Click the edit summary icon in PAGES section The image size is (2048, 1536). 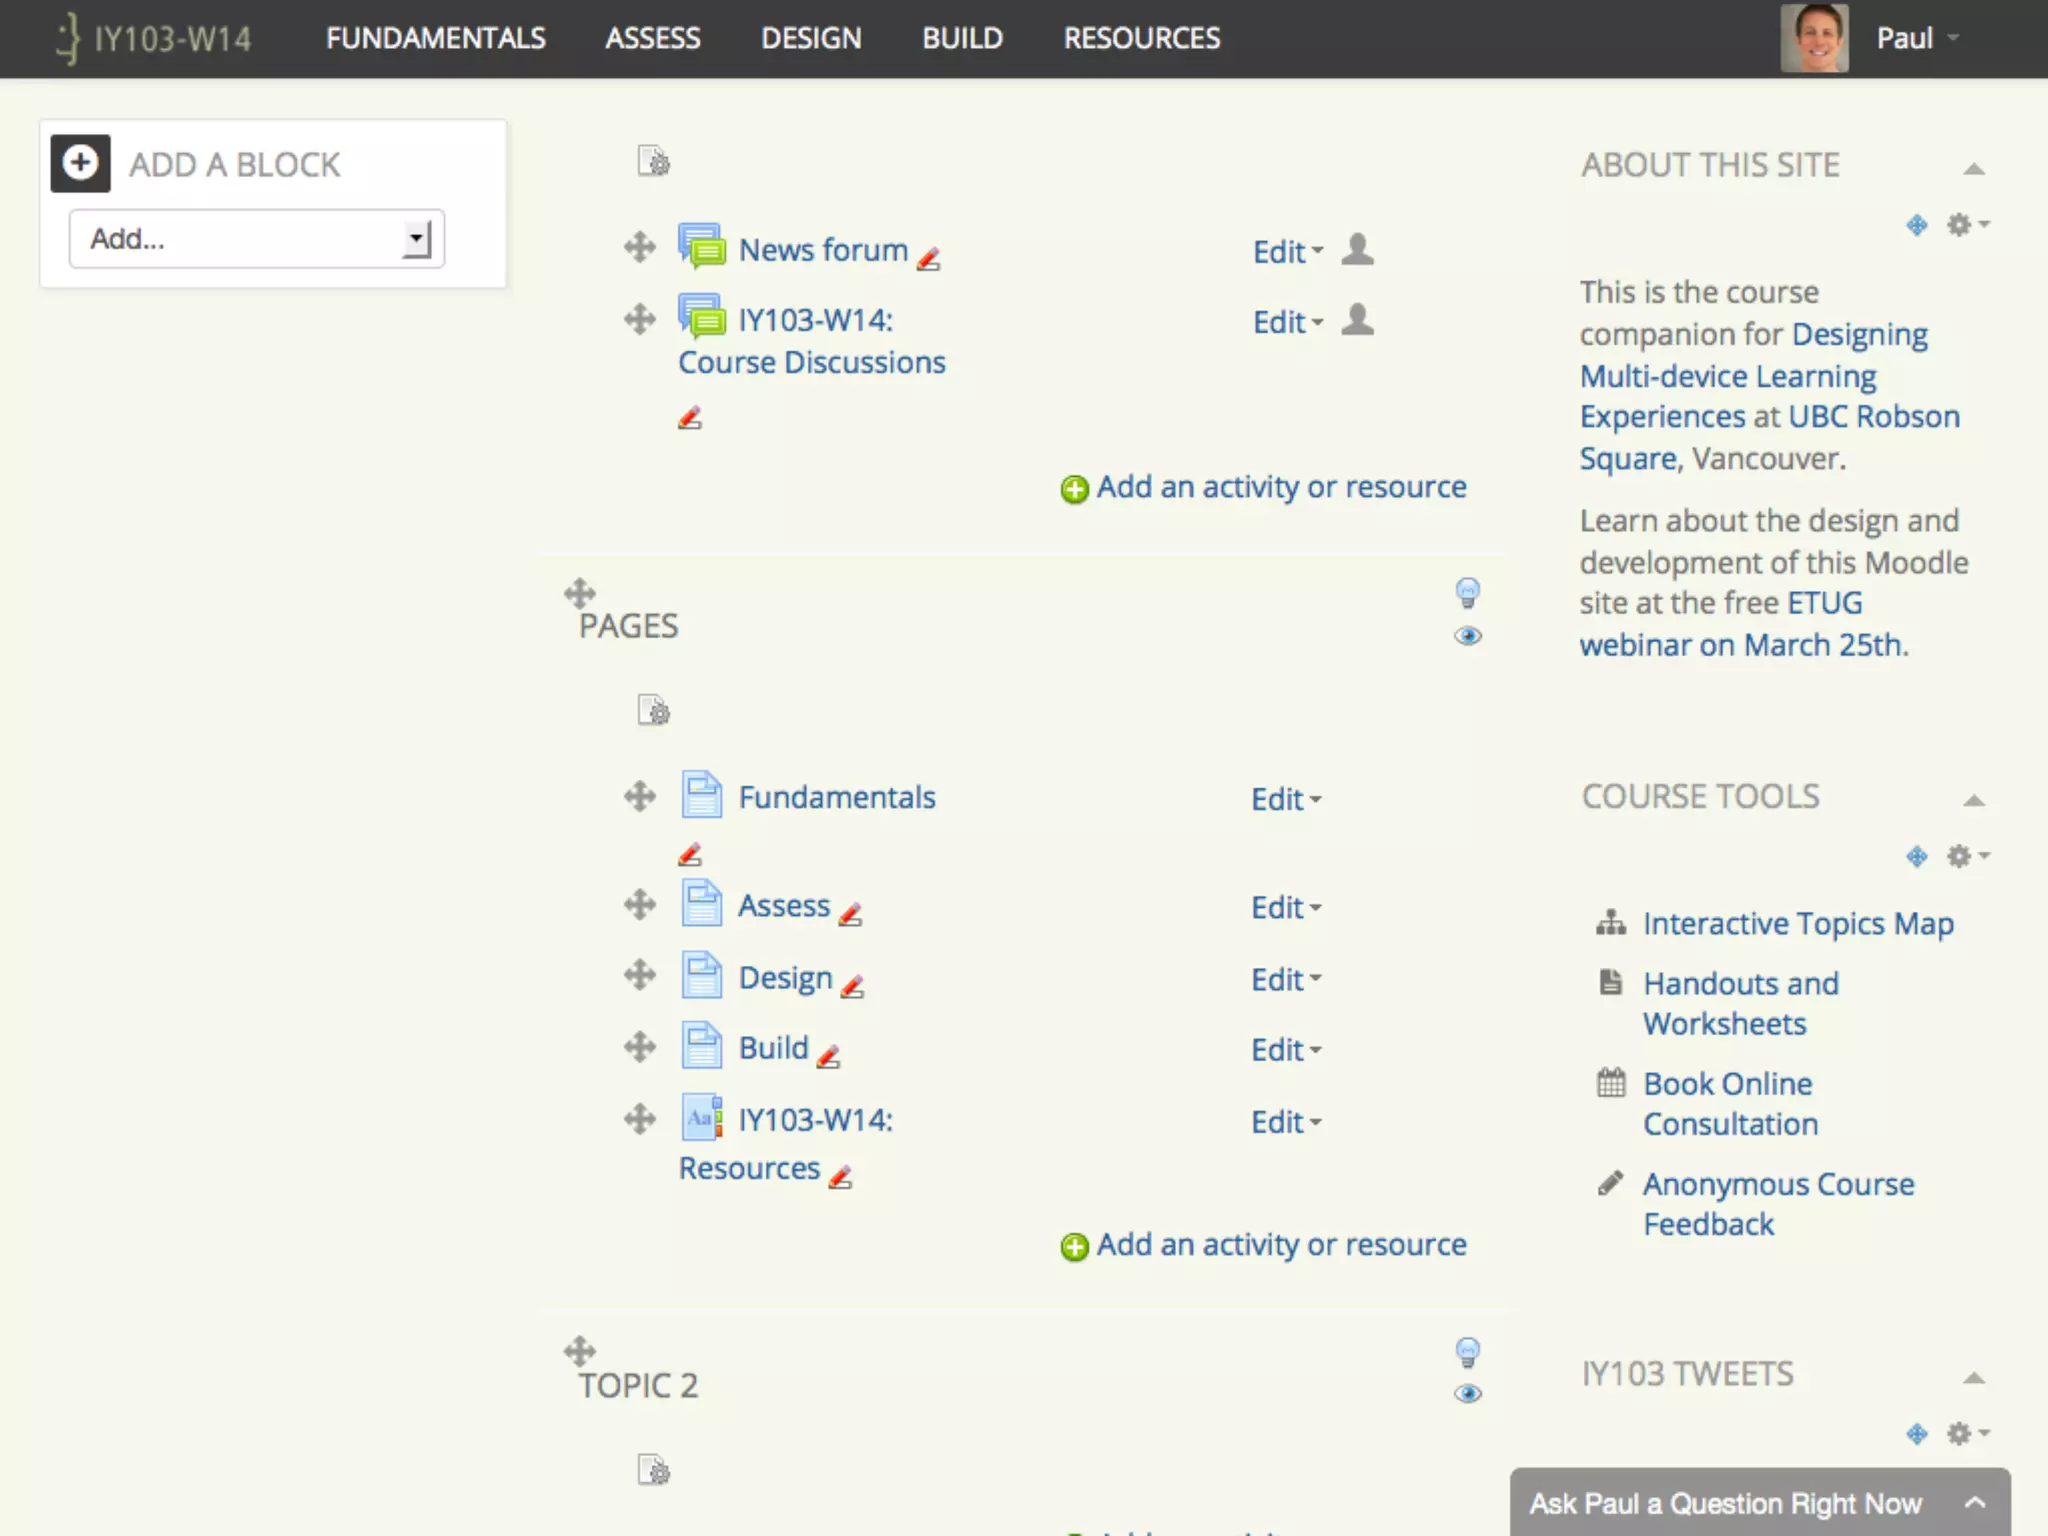tap(654, 711)
